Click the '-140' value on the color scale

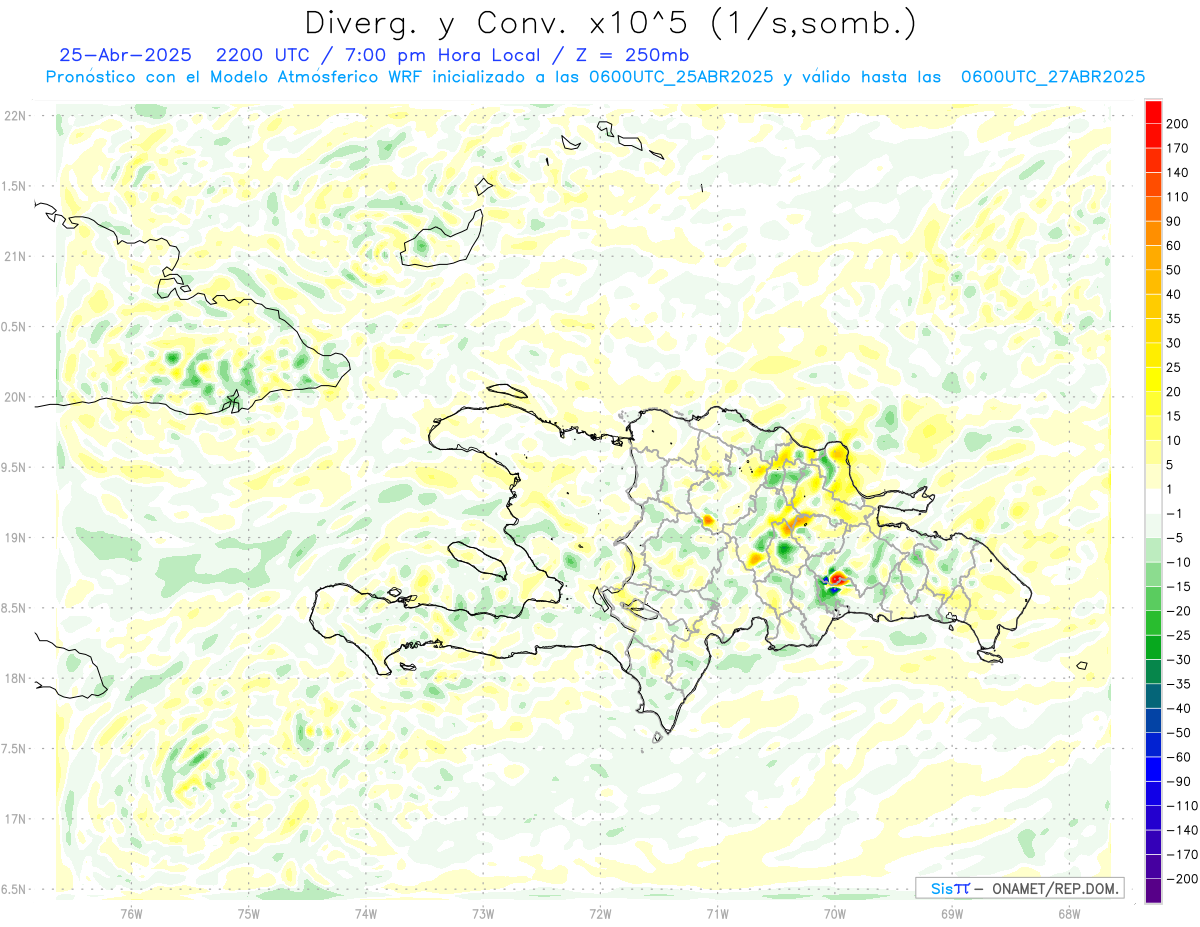point(1180,831)
